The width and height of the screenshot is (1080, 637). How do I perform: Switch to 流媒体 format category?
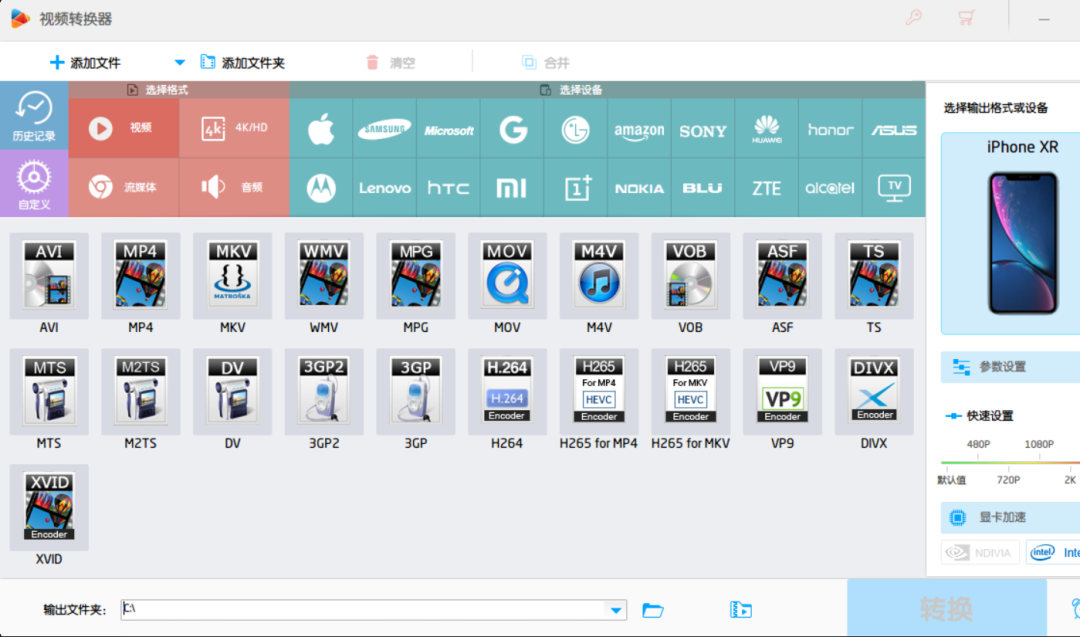click(x=124, y=187)
